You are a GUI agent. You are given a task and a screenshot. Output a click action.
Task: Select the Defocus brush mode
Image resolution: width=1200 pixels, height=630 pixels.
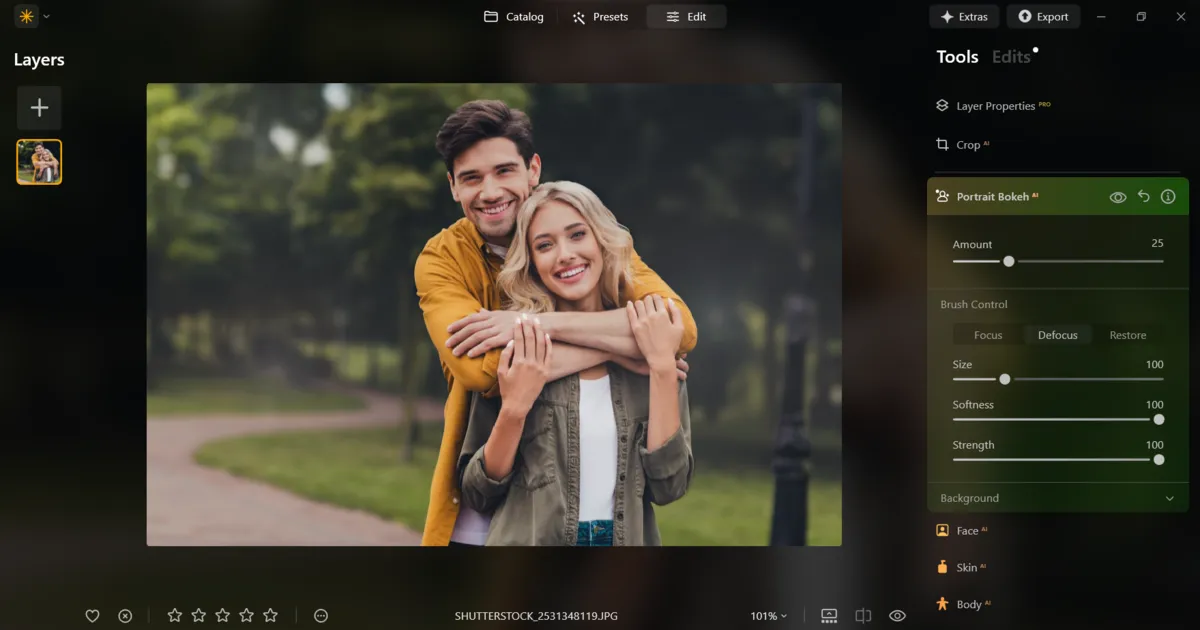pyautogui.click(x=1057, y=334)
